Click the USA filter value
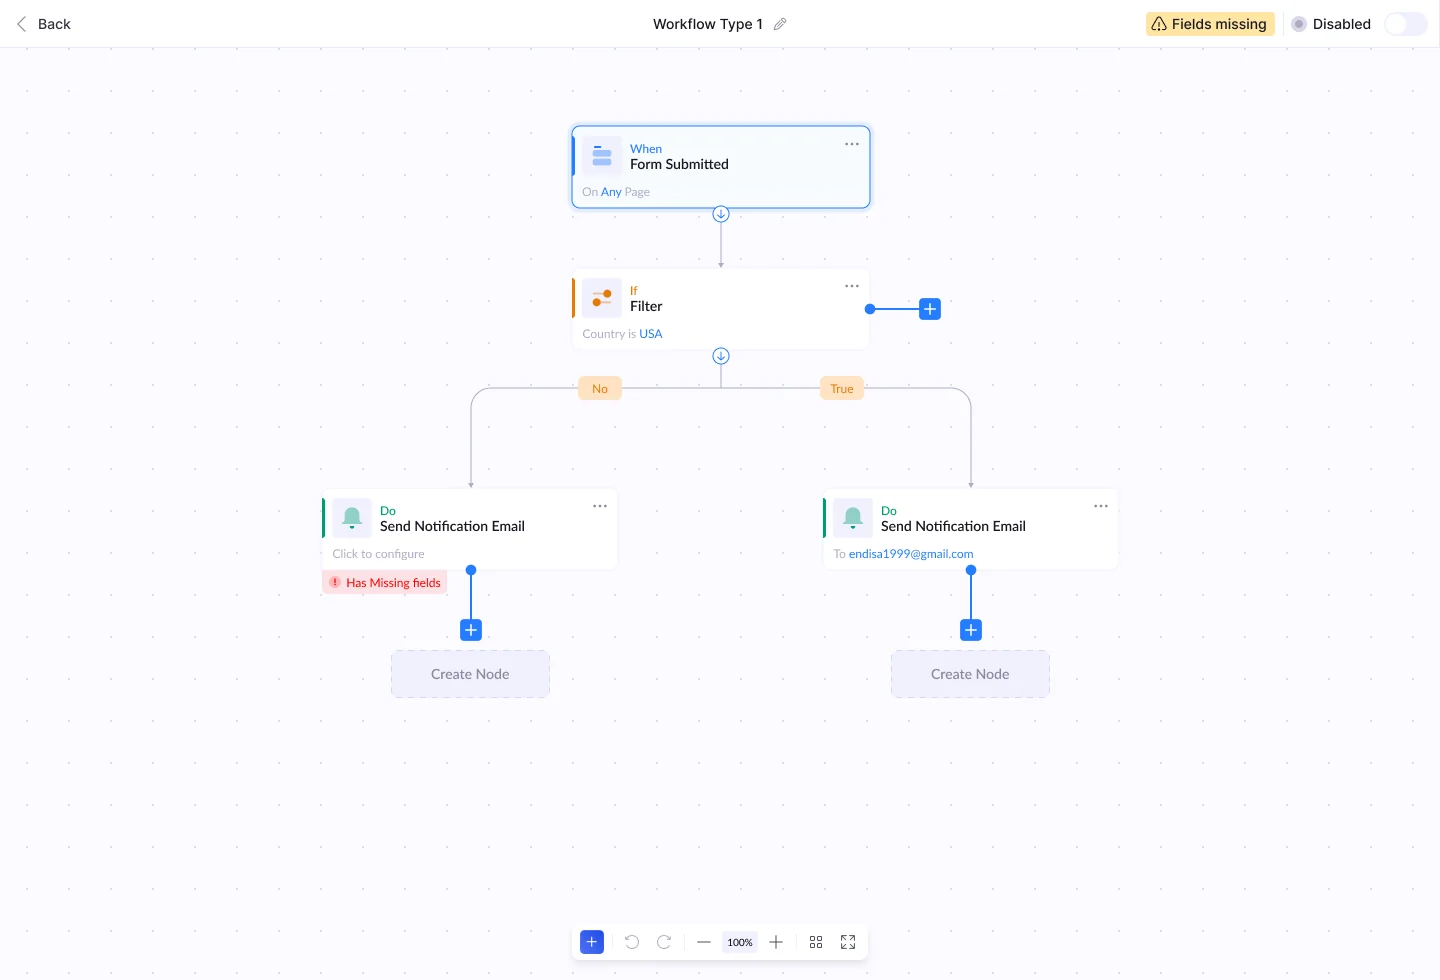The image size is (1440, 980). point(651,334)
